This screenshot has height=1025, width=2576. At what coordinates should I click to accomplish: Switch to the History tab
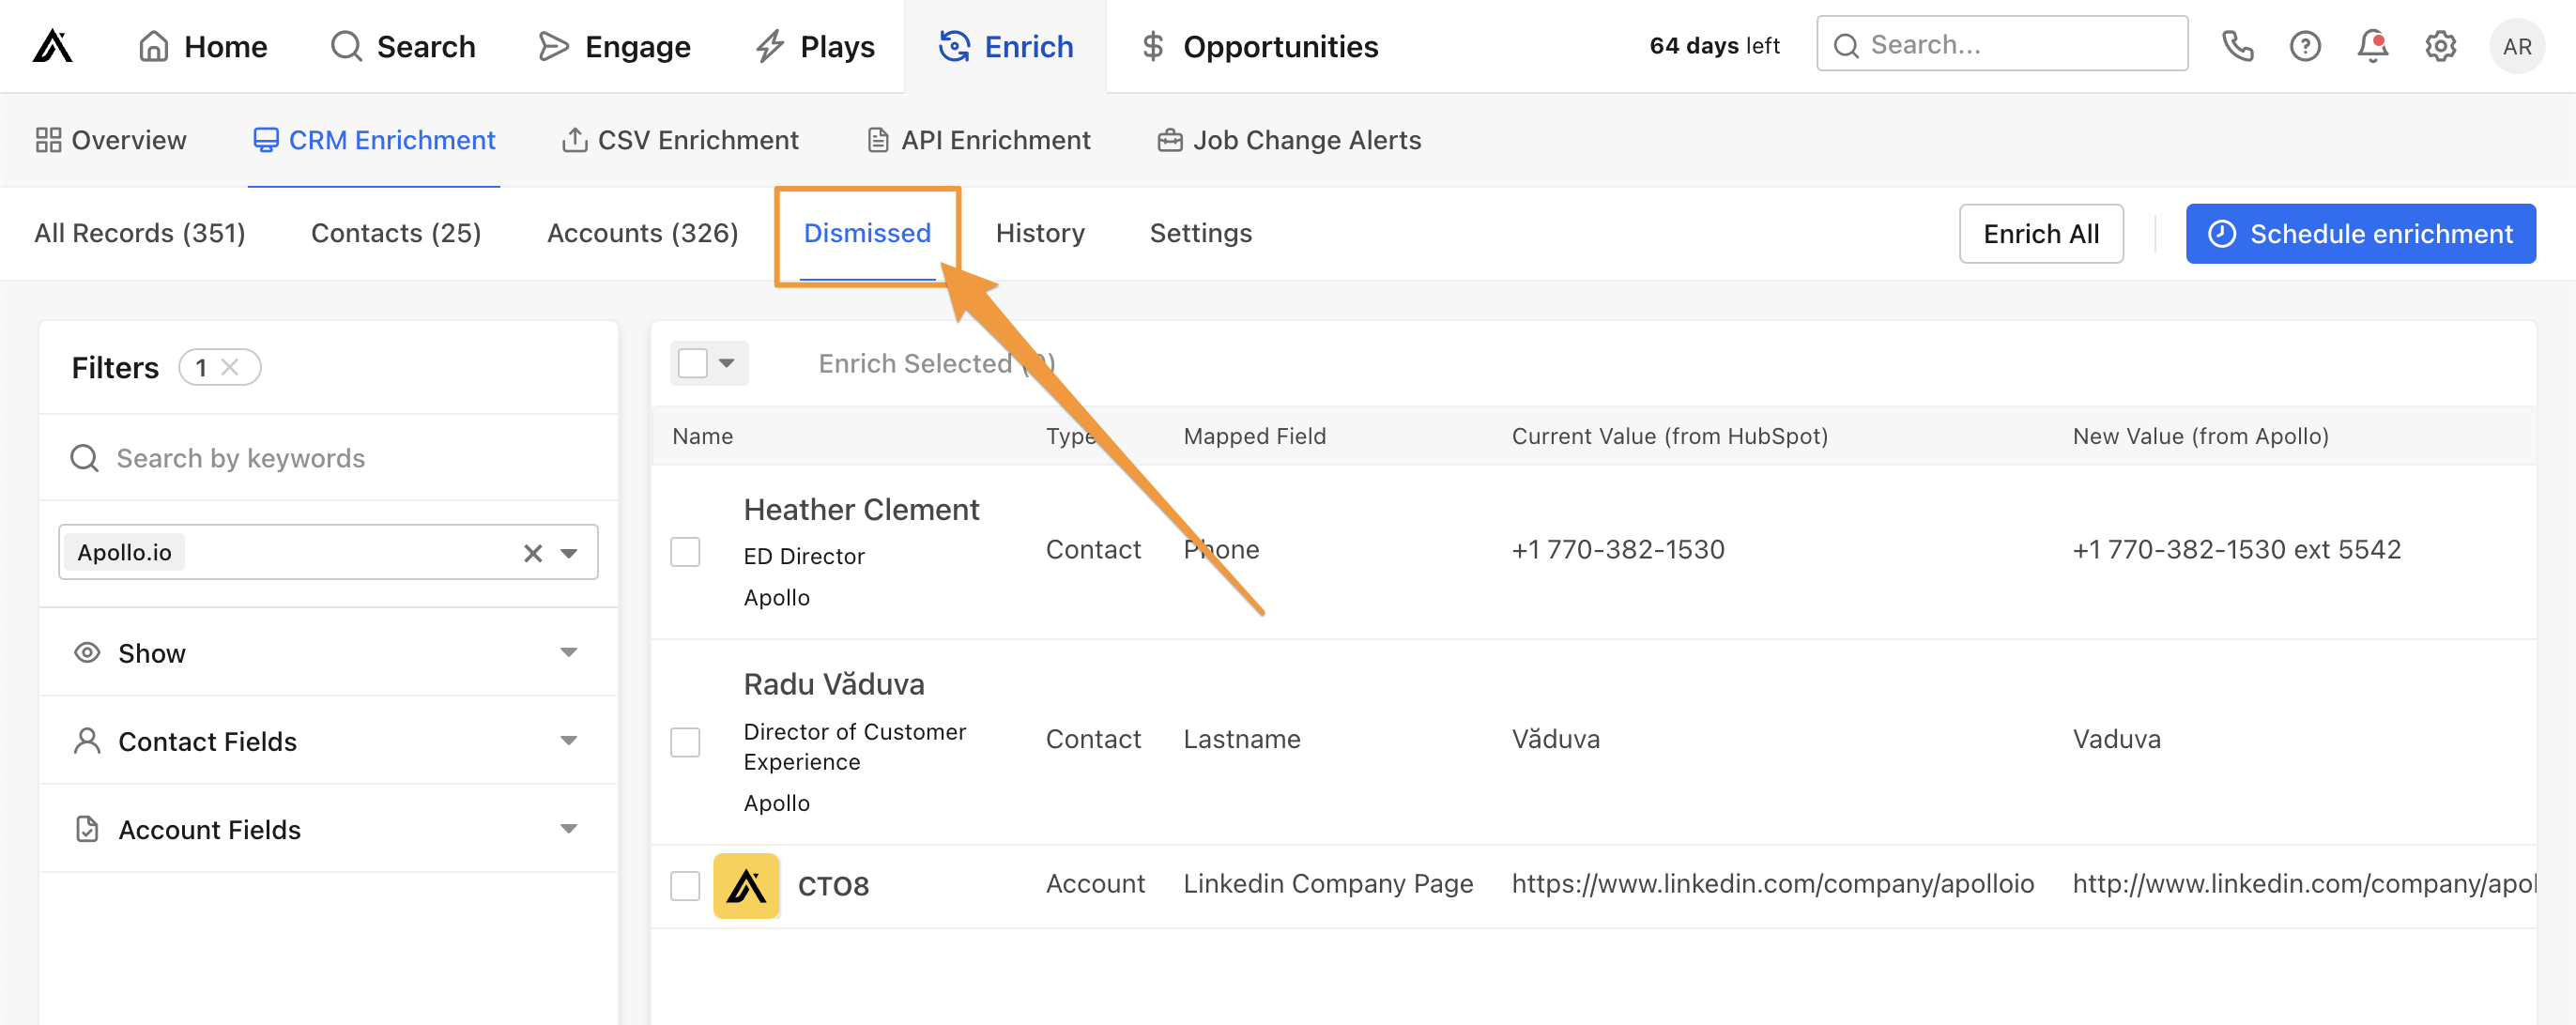point(1040,233)
